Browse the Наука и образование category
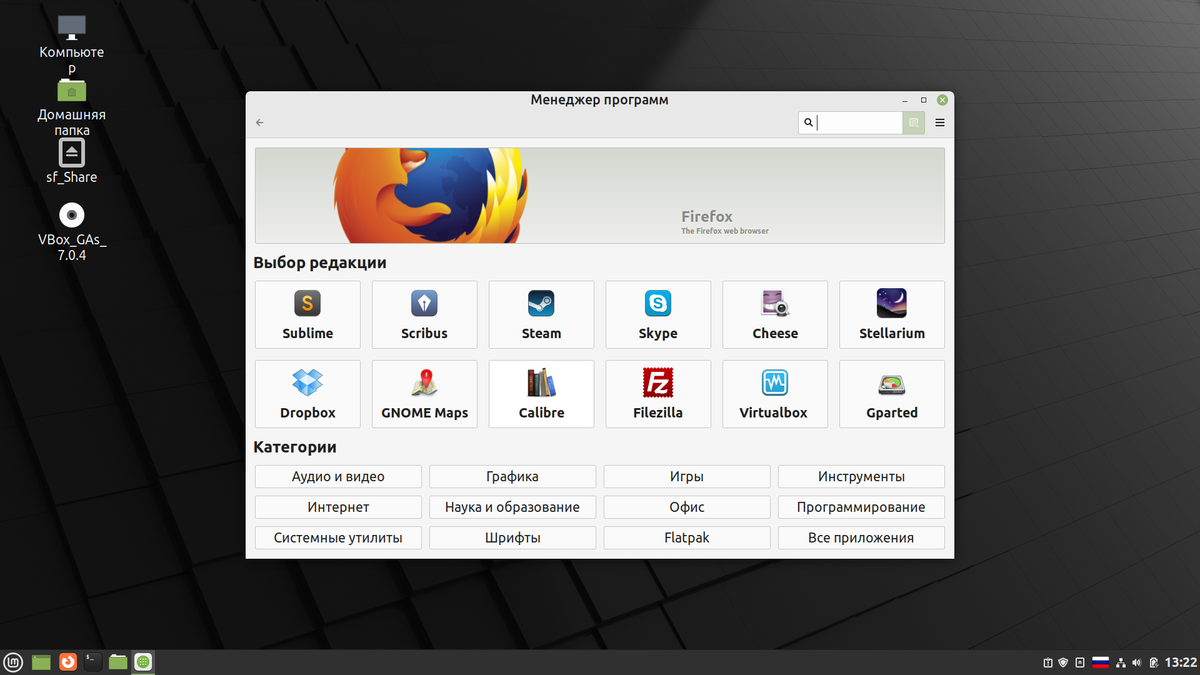Screen dimensions: 1200x675 click(x=513, y=507)
